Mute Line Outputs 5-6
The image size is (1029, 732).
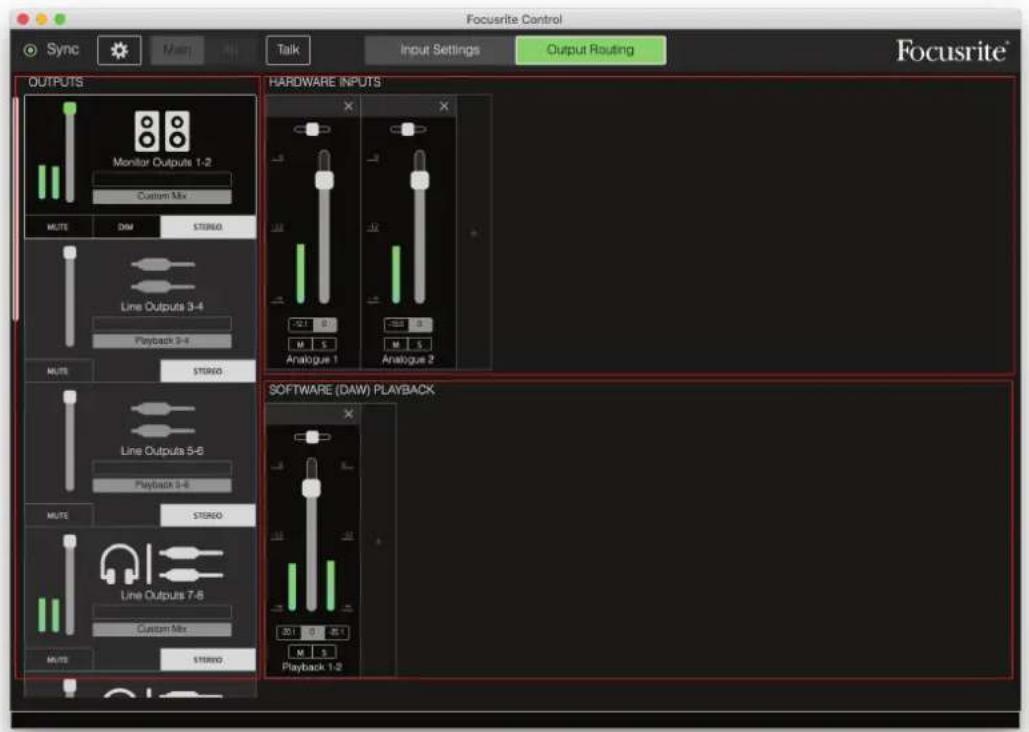58,515
